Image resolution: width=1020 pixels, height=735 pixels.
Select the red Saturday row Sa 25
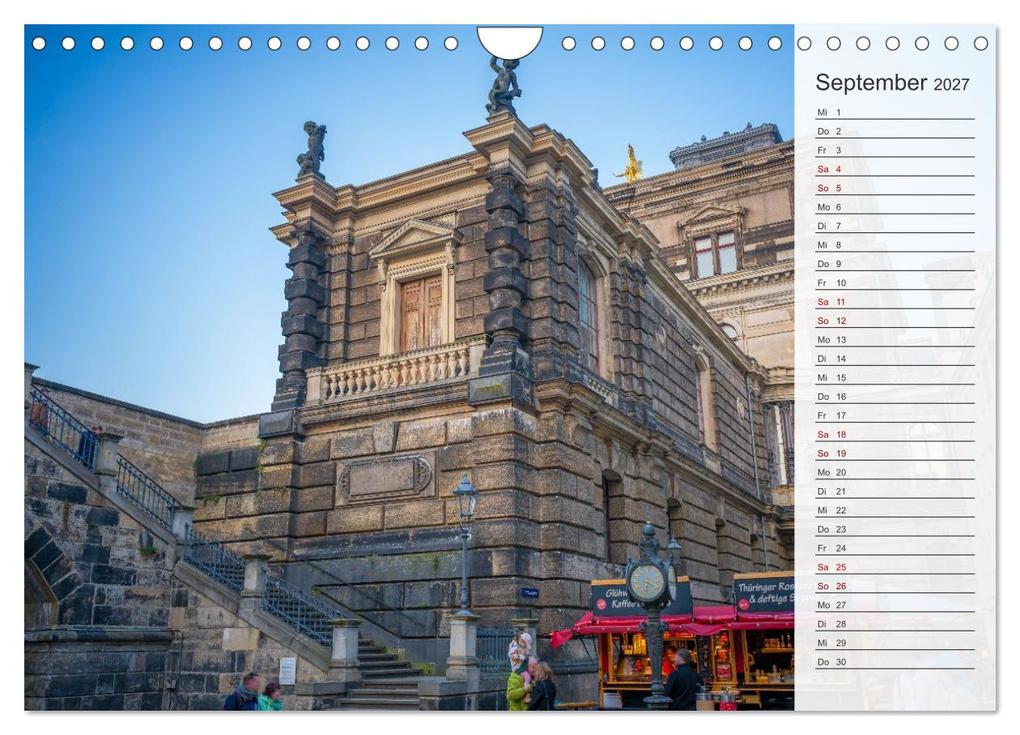(894, 567)
